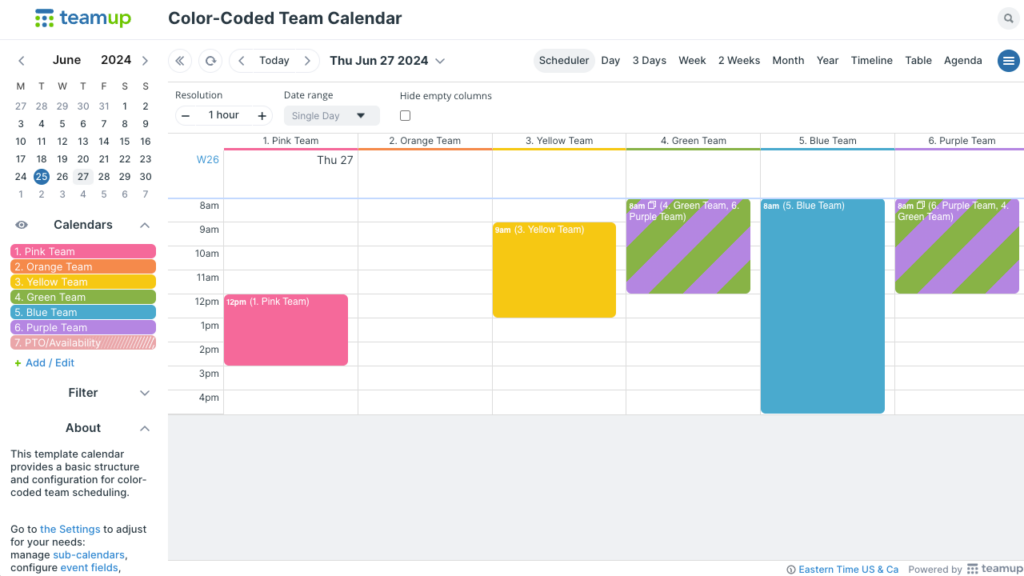Switch to the Agenda view tab

962,60
